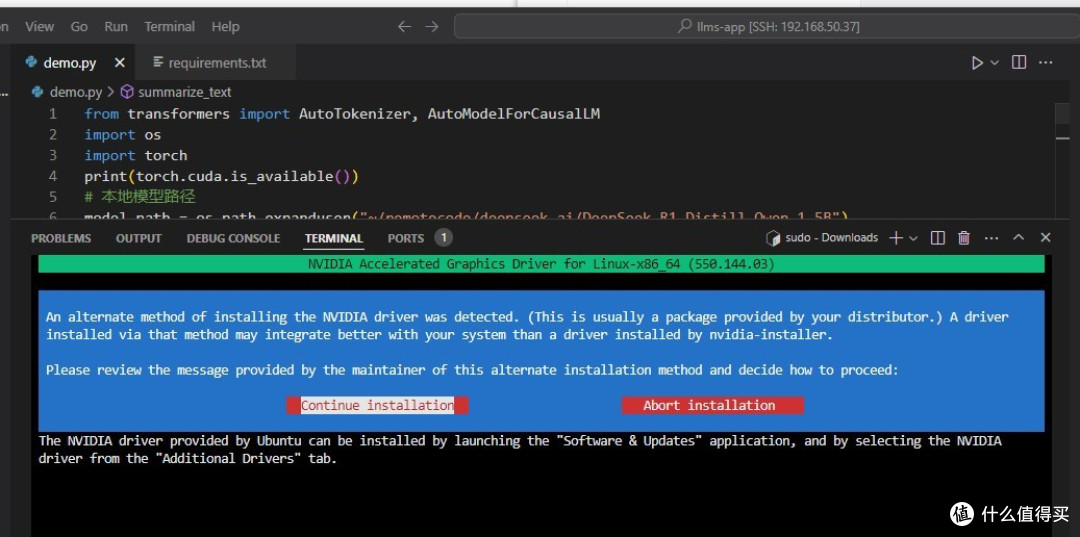Open the Run menu
The image size is (1080, 537).
[x=116, y=27]
